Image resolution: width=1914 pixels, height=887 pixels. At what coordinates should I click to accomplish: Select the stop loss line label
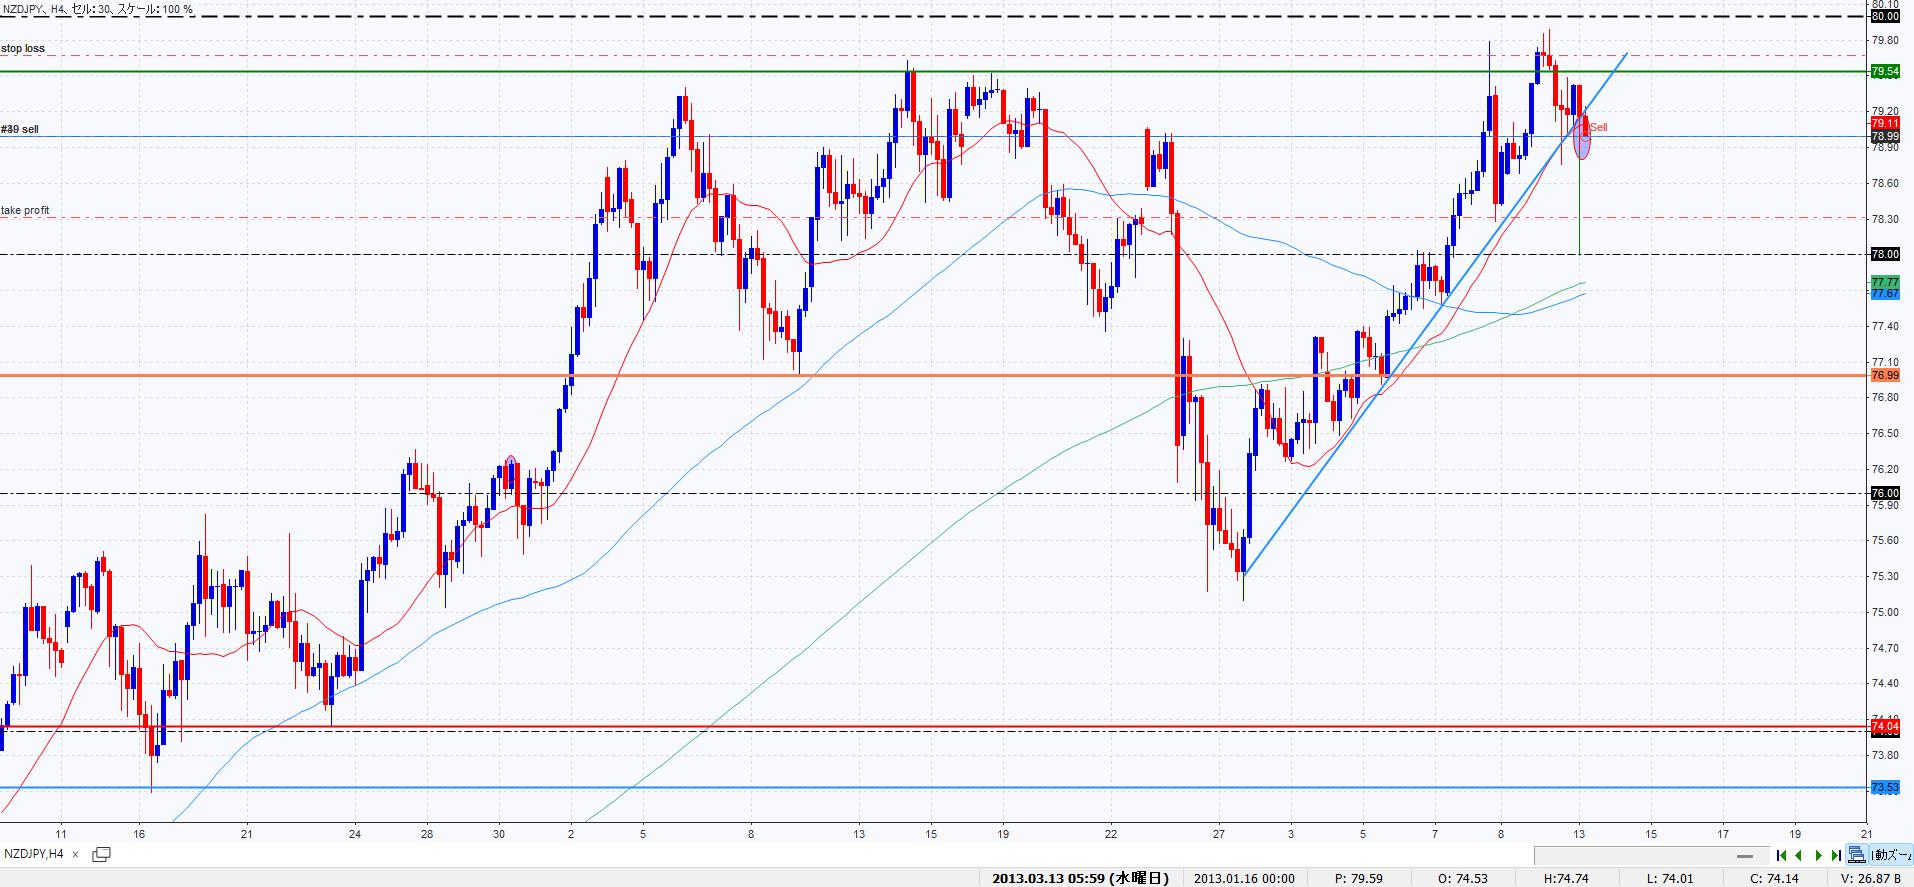23,48
